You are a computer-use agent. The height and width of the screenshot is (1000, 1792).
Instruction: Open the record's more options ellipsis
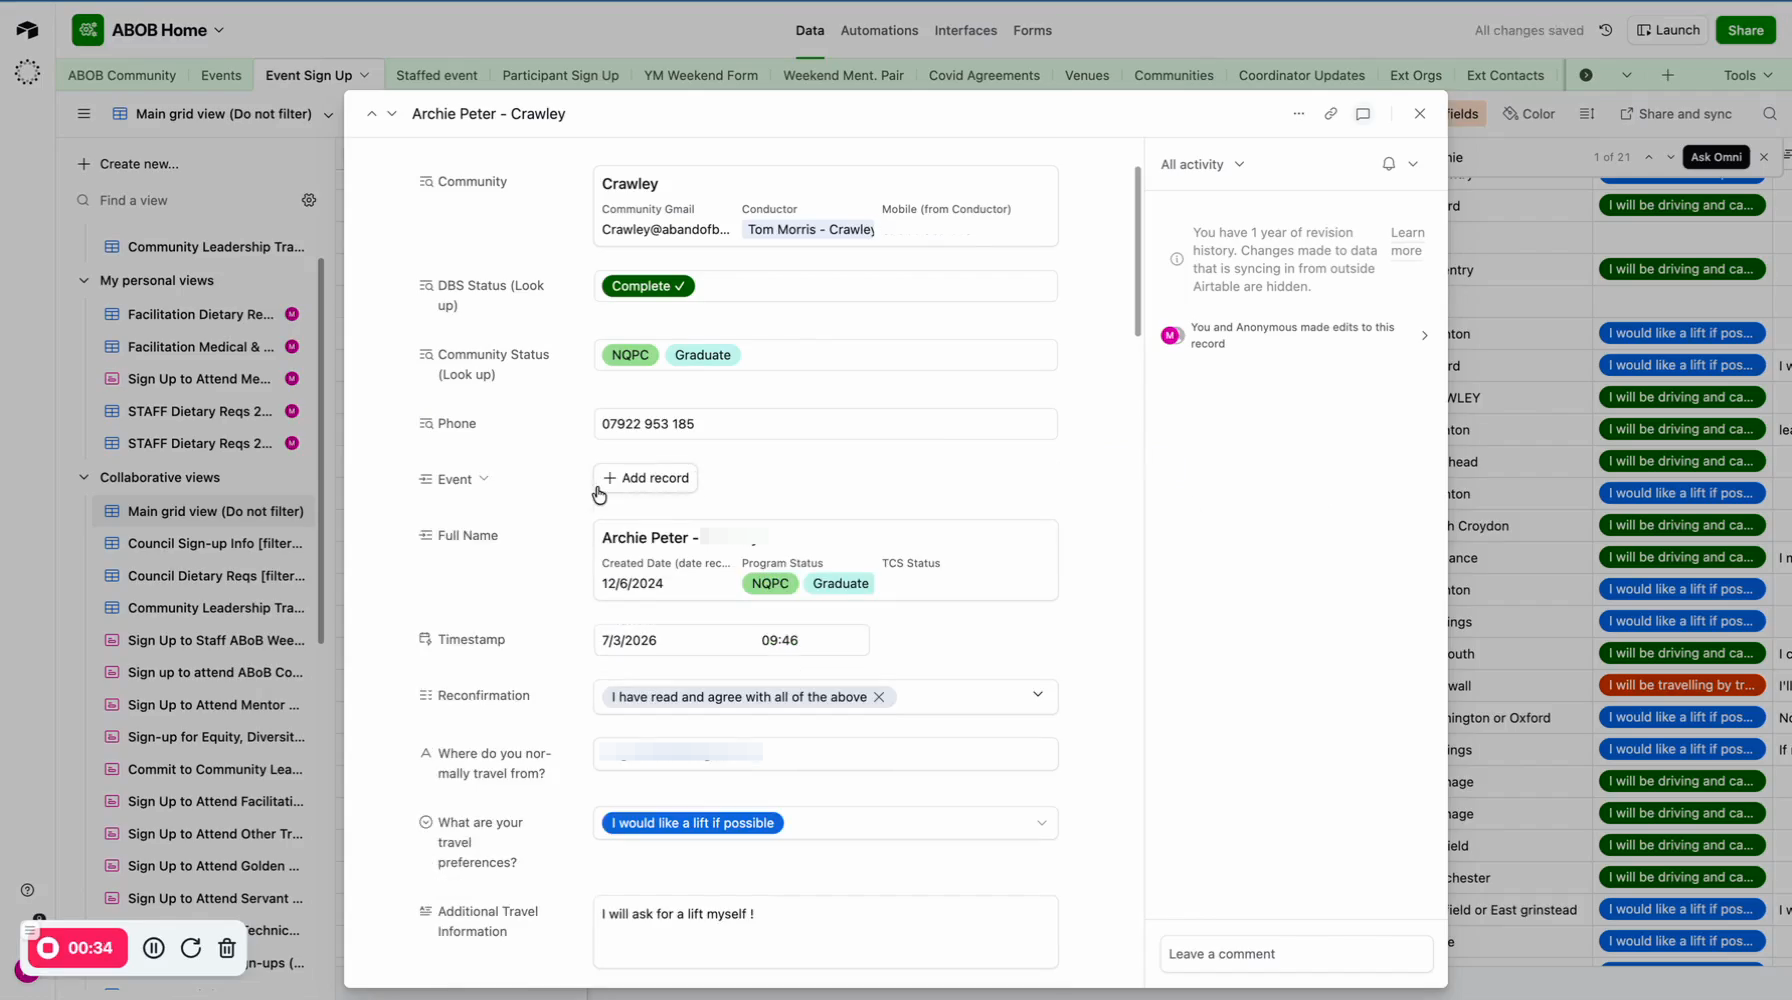tap(1298, 114)
